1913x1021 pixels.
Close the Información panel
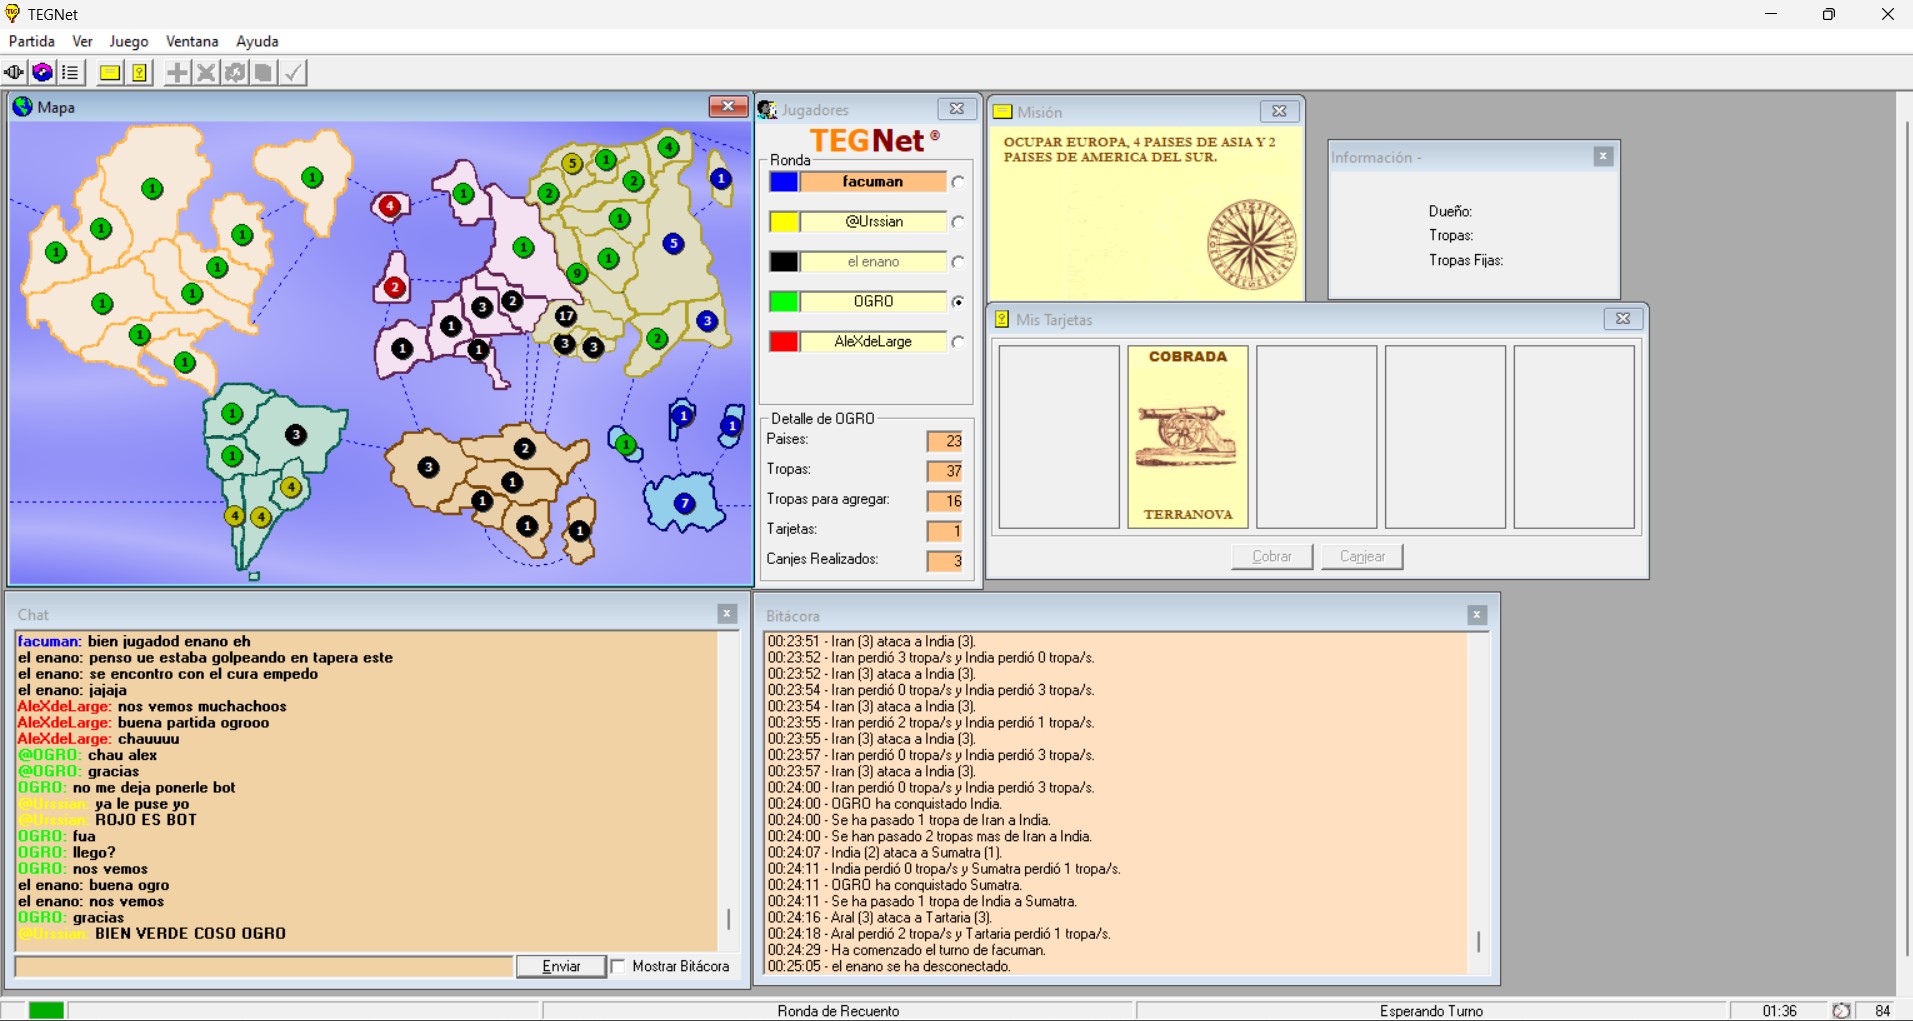pos(1603,156)
